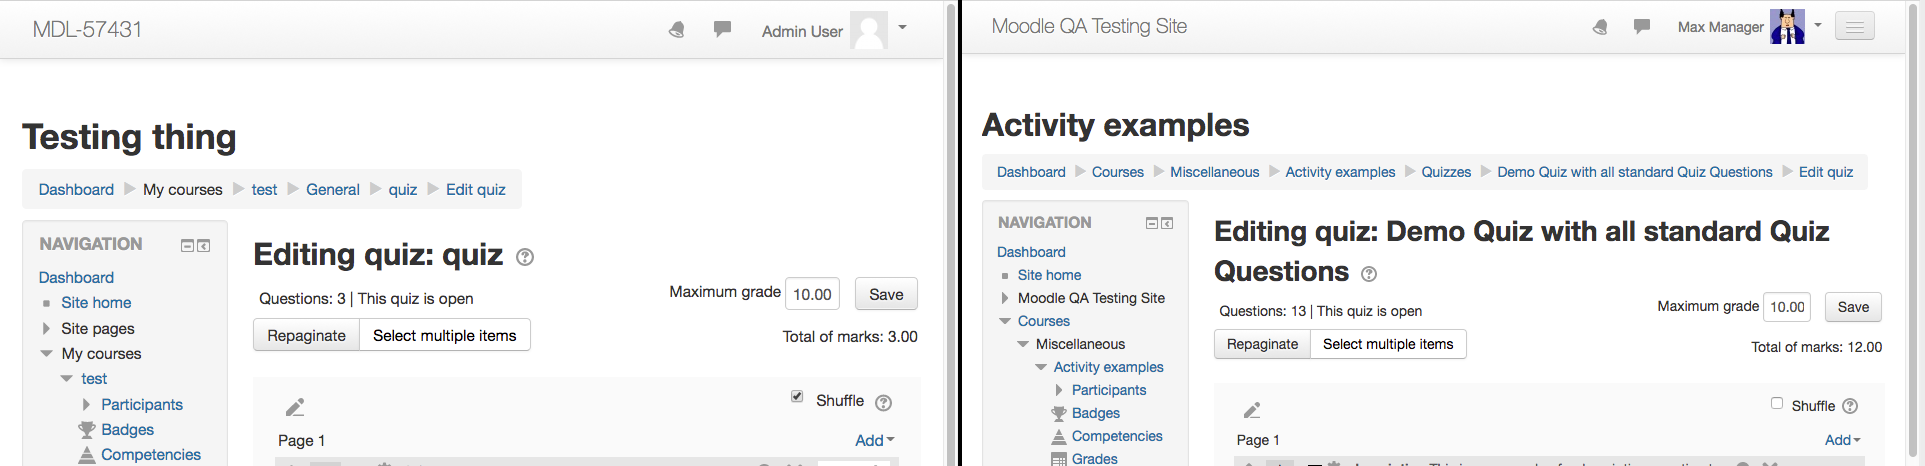
Task: Edit section heading pencil in quiz window
Action: tap(295, 408)
